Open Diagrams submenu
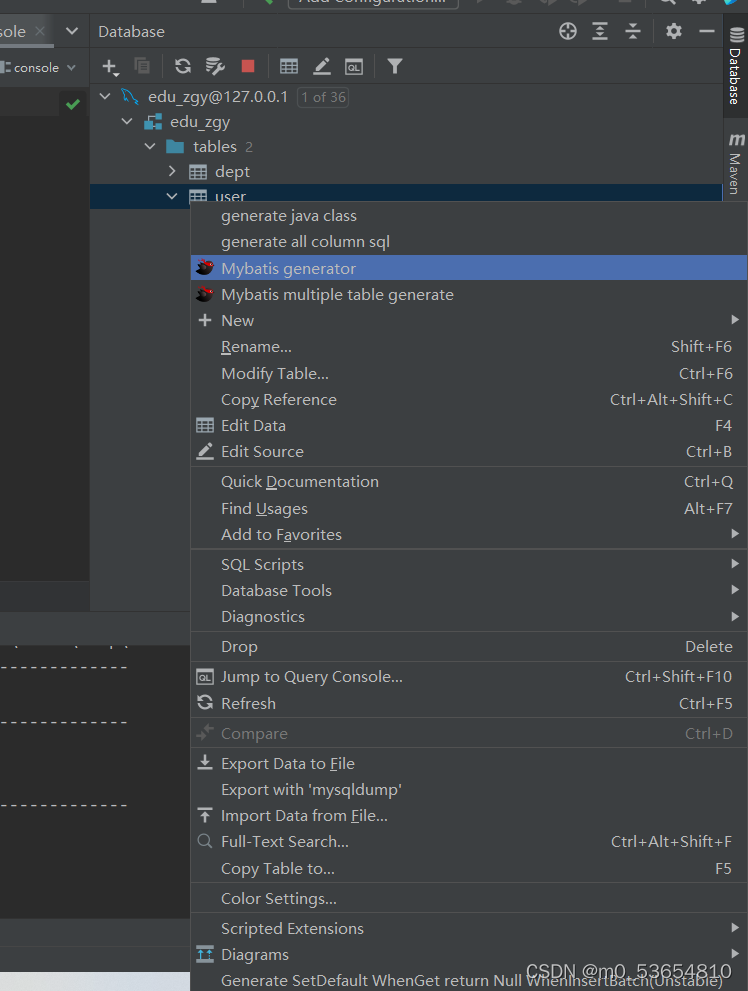 click(x=469, y=954)
